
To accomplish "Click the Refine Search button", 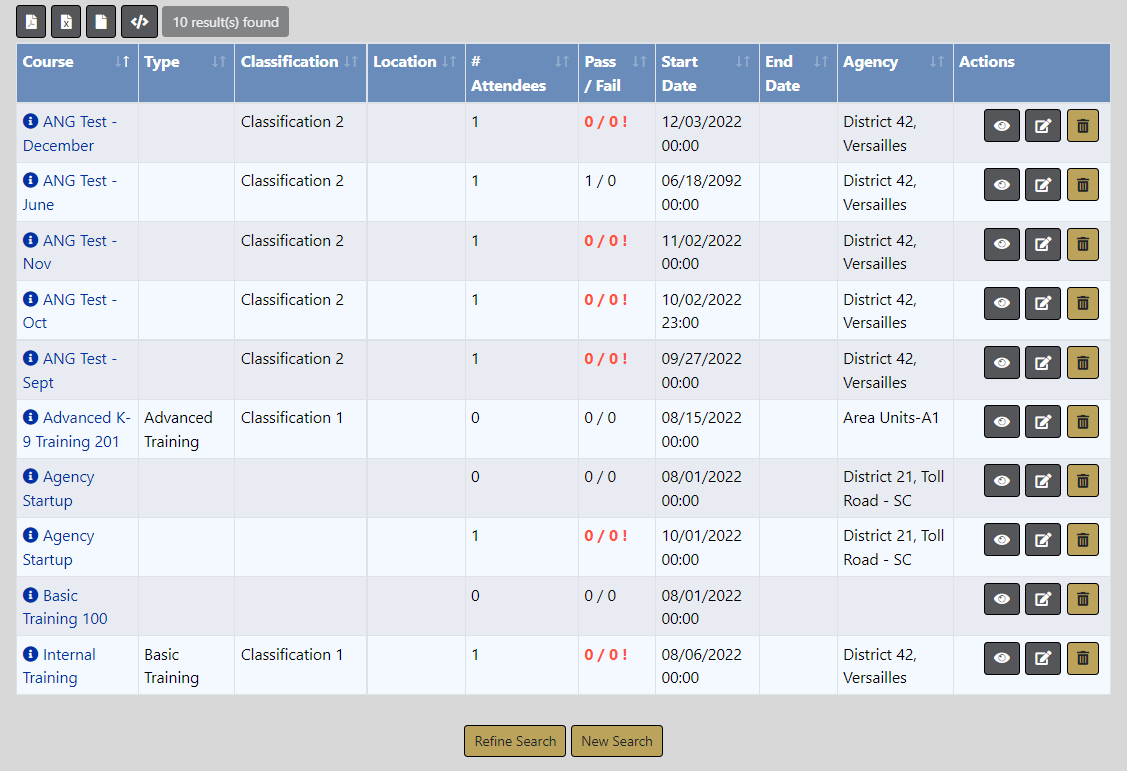I will [515, 741].
